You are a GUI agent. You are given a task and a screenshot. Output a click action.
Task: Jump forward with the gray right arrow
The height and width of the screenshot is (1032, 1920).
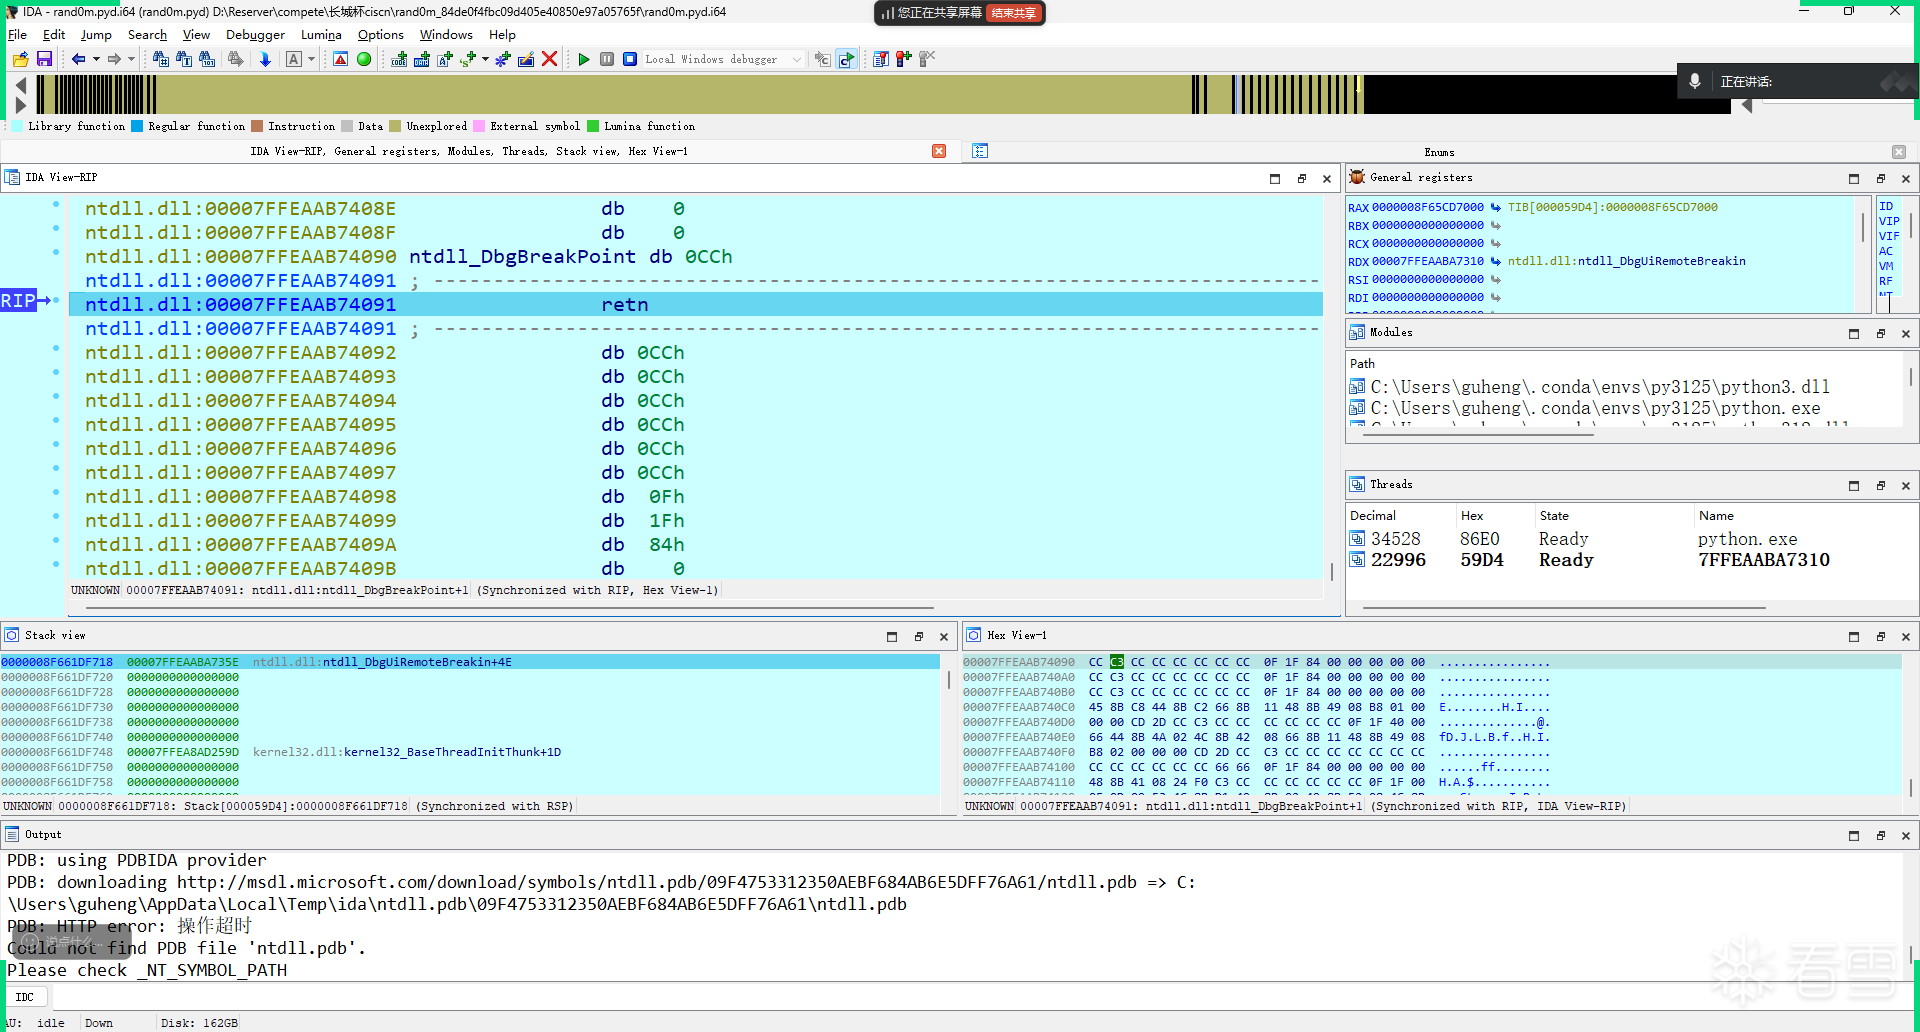click(x=114, y=60)
